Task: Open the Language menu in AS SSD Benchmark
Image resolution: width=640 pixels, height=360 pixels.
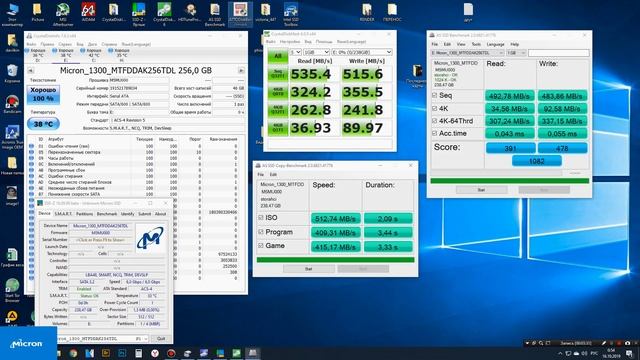Action: [x=496, y=44]
